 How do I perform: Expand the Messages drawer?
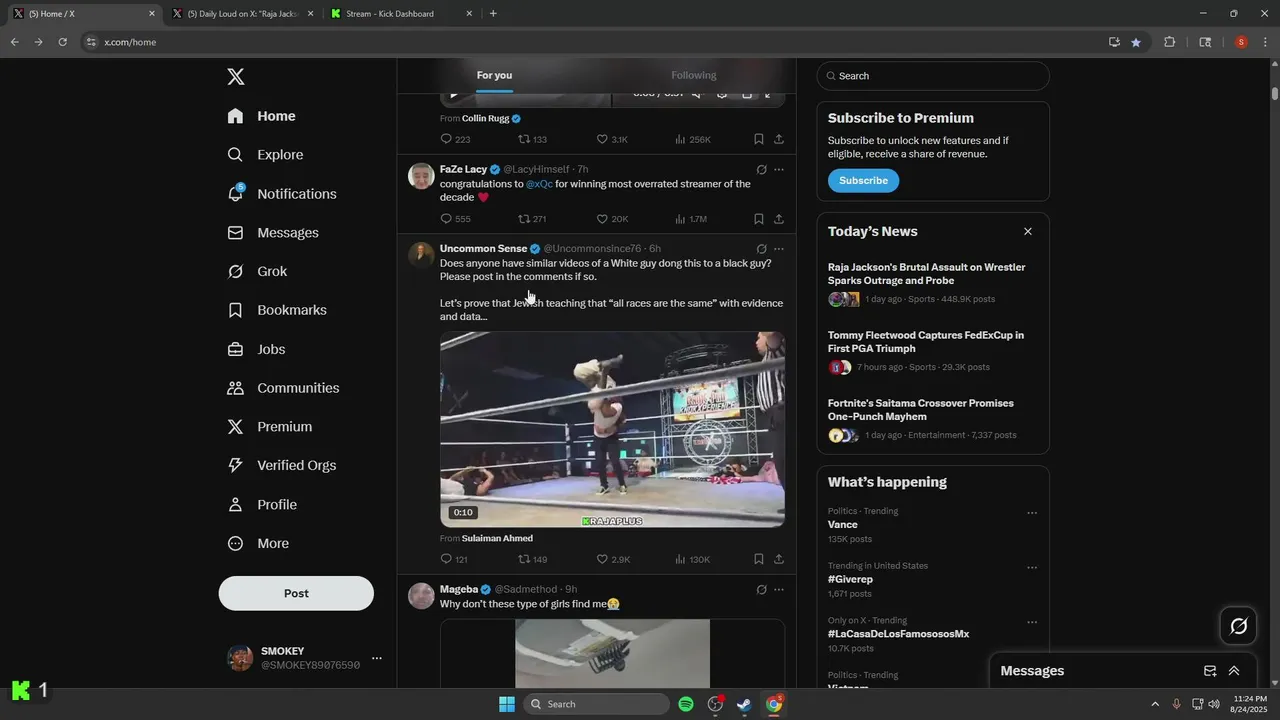[x=1234, y=671]
